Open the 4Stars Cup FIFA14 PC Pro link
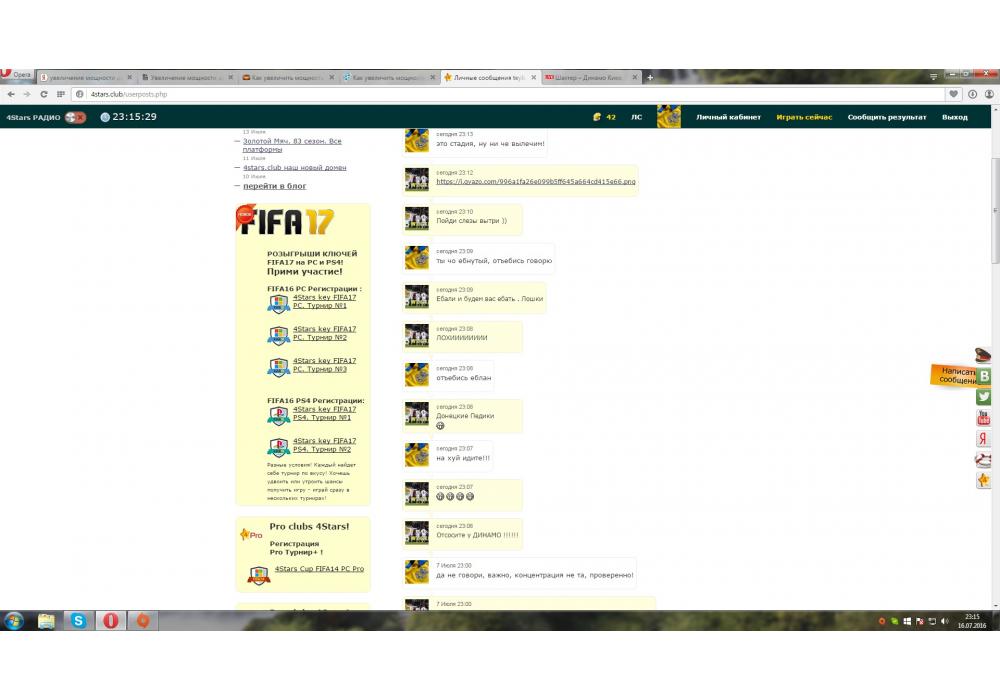The width and height of the screenshot is (1000, 700). pyautogui.click(x=319, y=569)
